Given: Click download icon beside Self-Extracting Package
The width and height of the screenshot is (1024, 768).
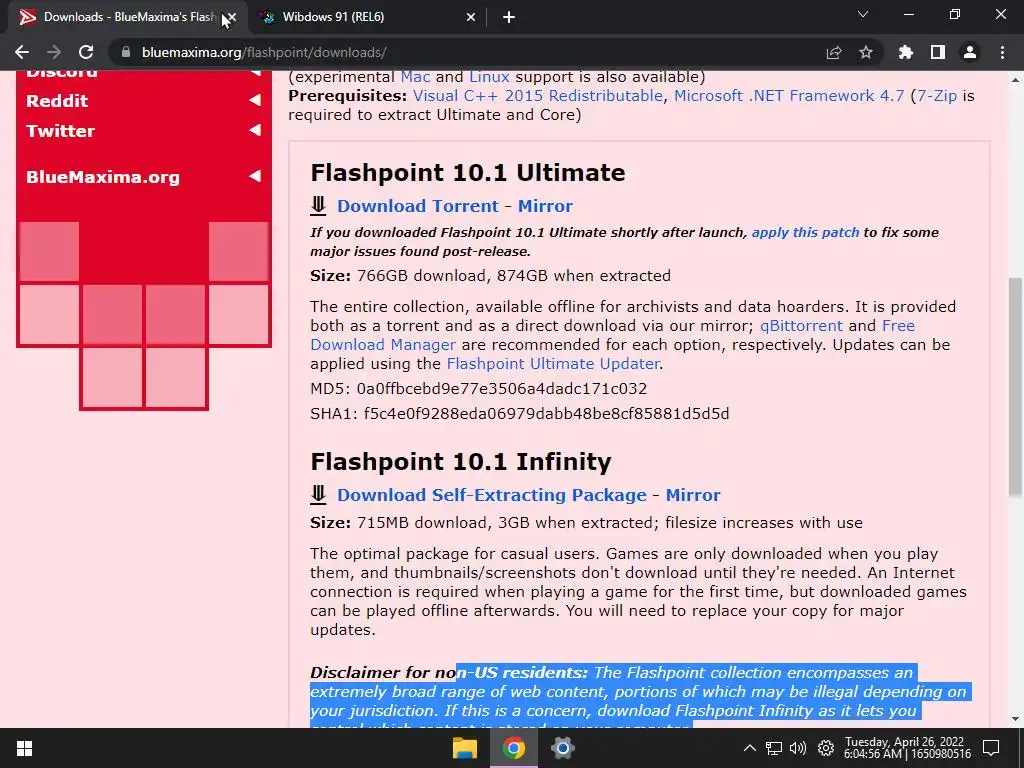Looking at the screenshot, I should coord(318,494).
